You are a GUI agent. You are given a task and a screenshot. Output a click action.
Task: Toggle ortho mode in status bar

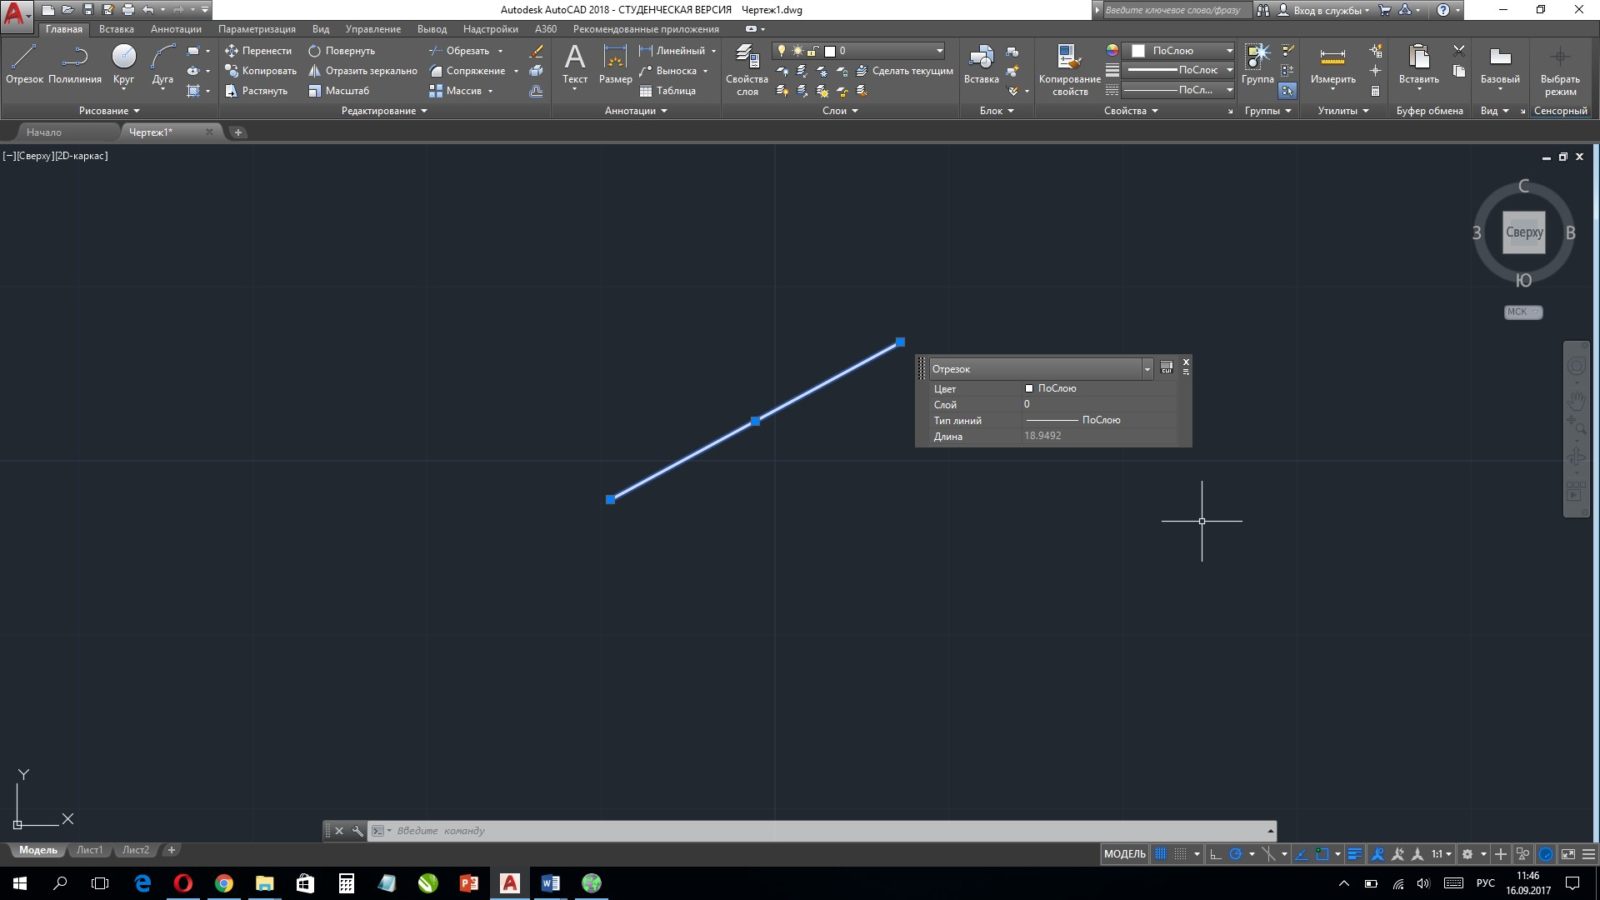point(1215,854)
